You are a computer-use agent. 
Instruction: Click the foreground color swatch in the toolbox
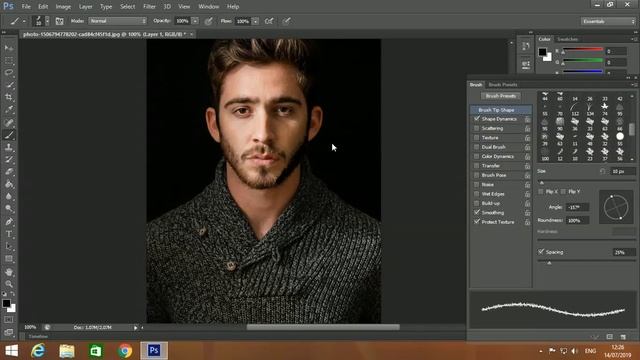point(6,303)
